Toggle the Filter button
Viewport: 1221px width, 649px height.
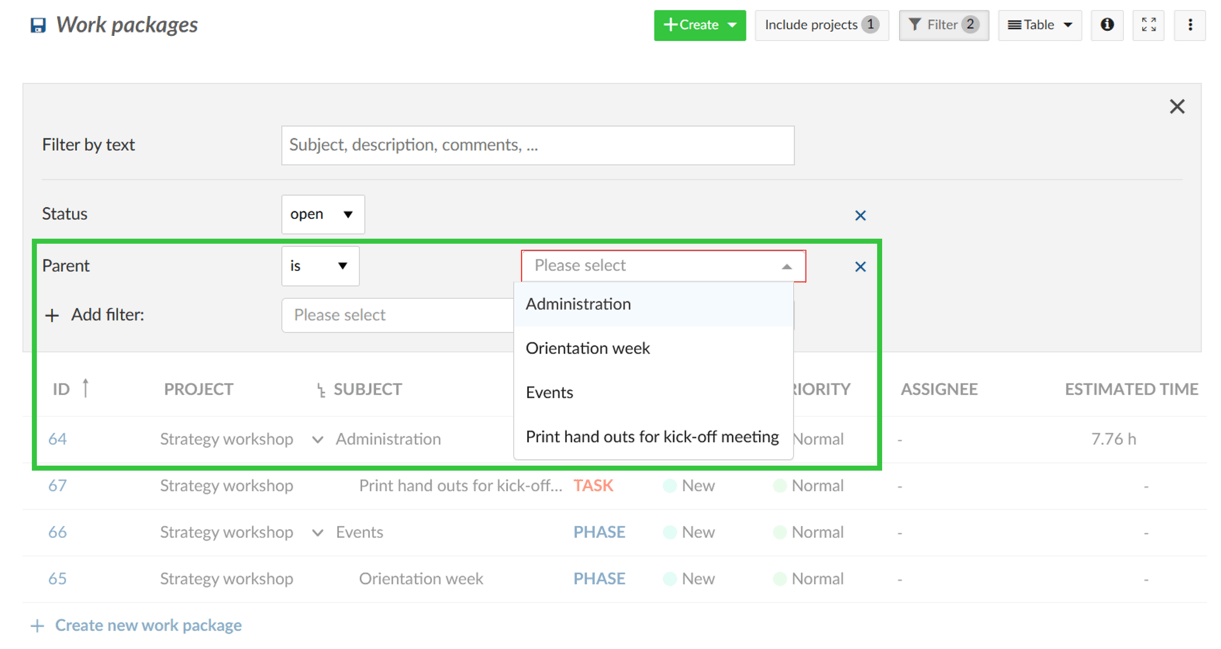943,25
